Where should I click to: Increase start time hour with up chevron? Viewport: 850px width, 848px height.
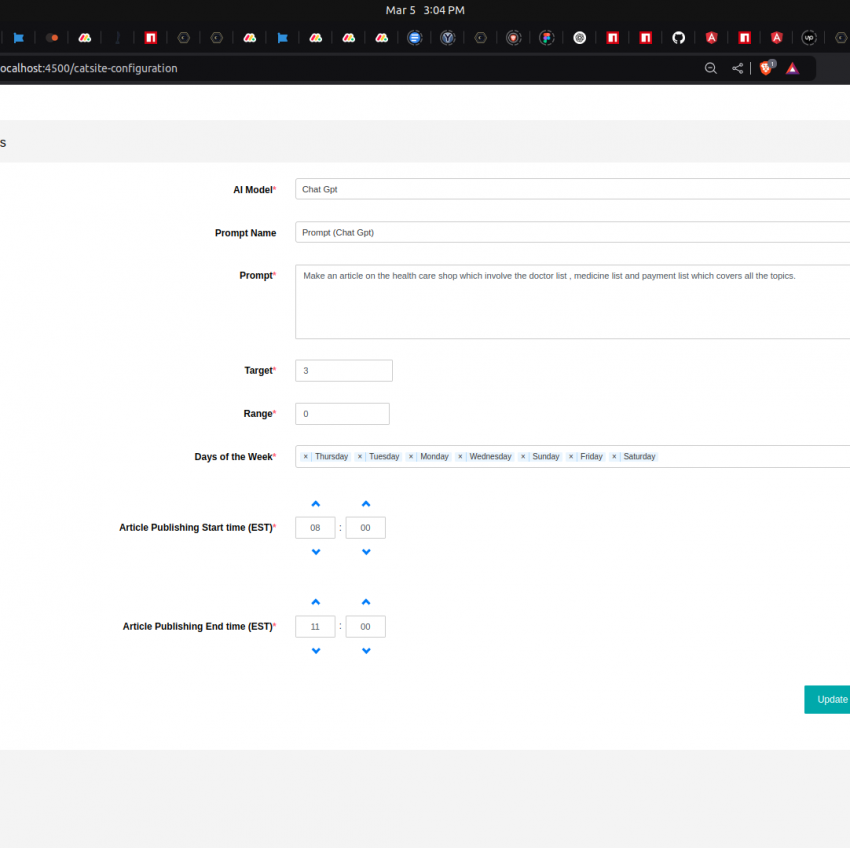(x=316, y=504)
